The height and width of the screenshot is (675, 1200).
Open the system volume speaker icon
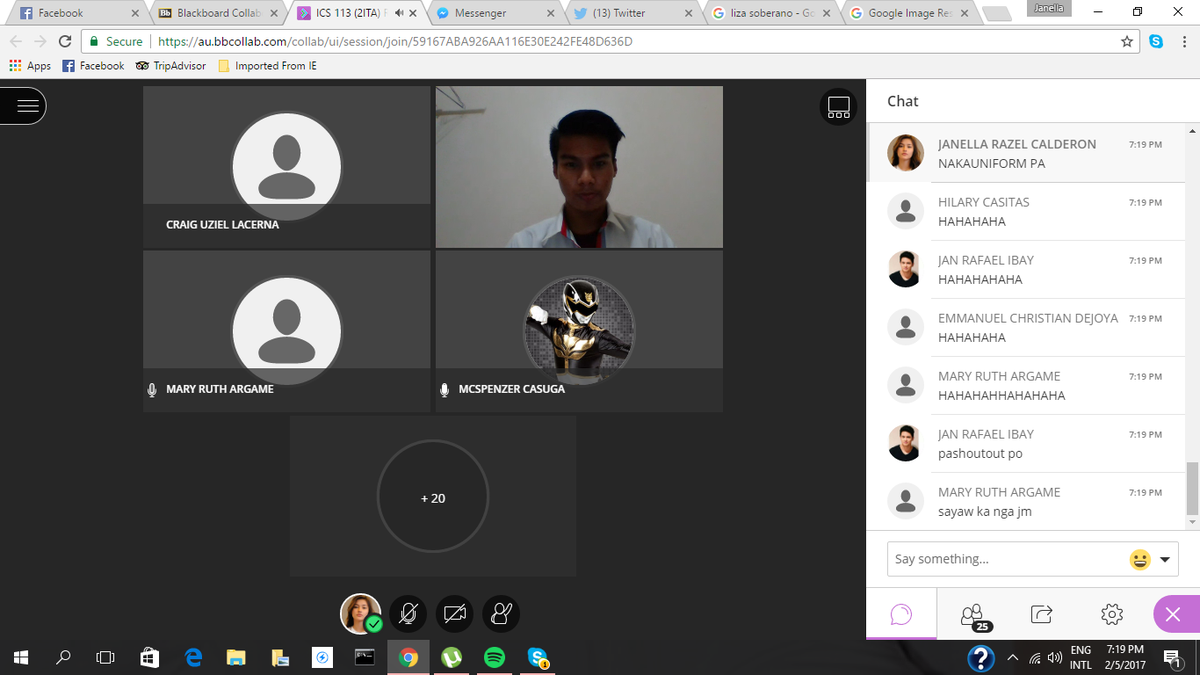point(1053,658)
